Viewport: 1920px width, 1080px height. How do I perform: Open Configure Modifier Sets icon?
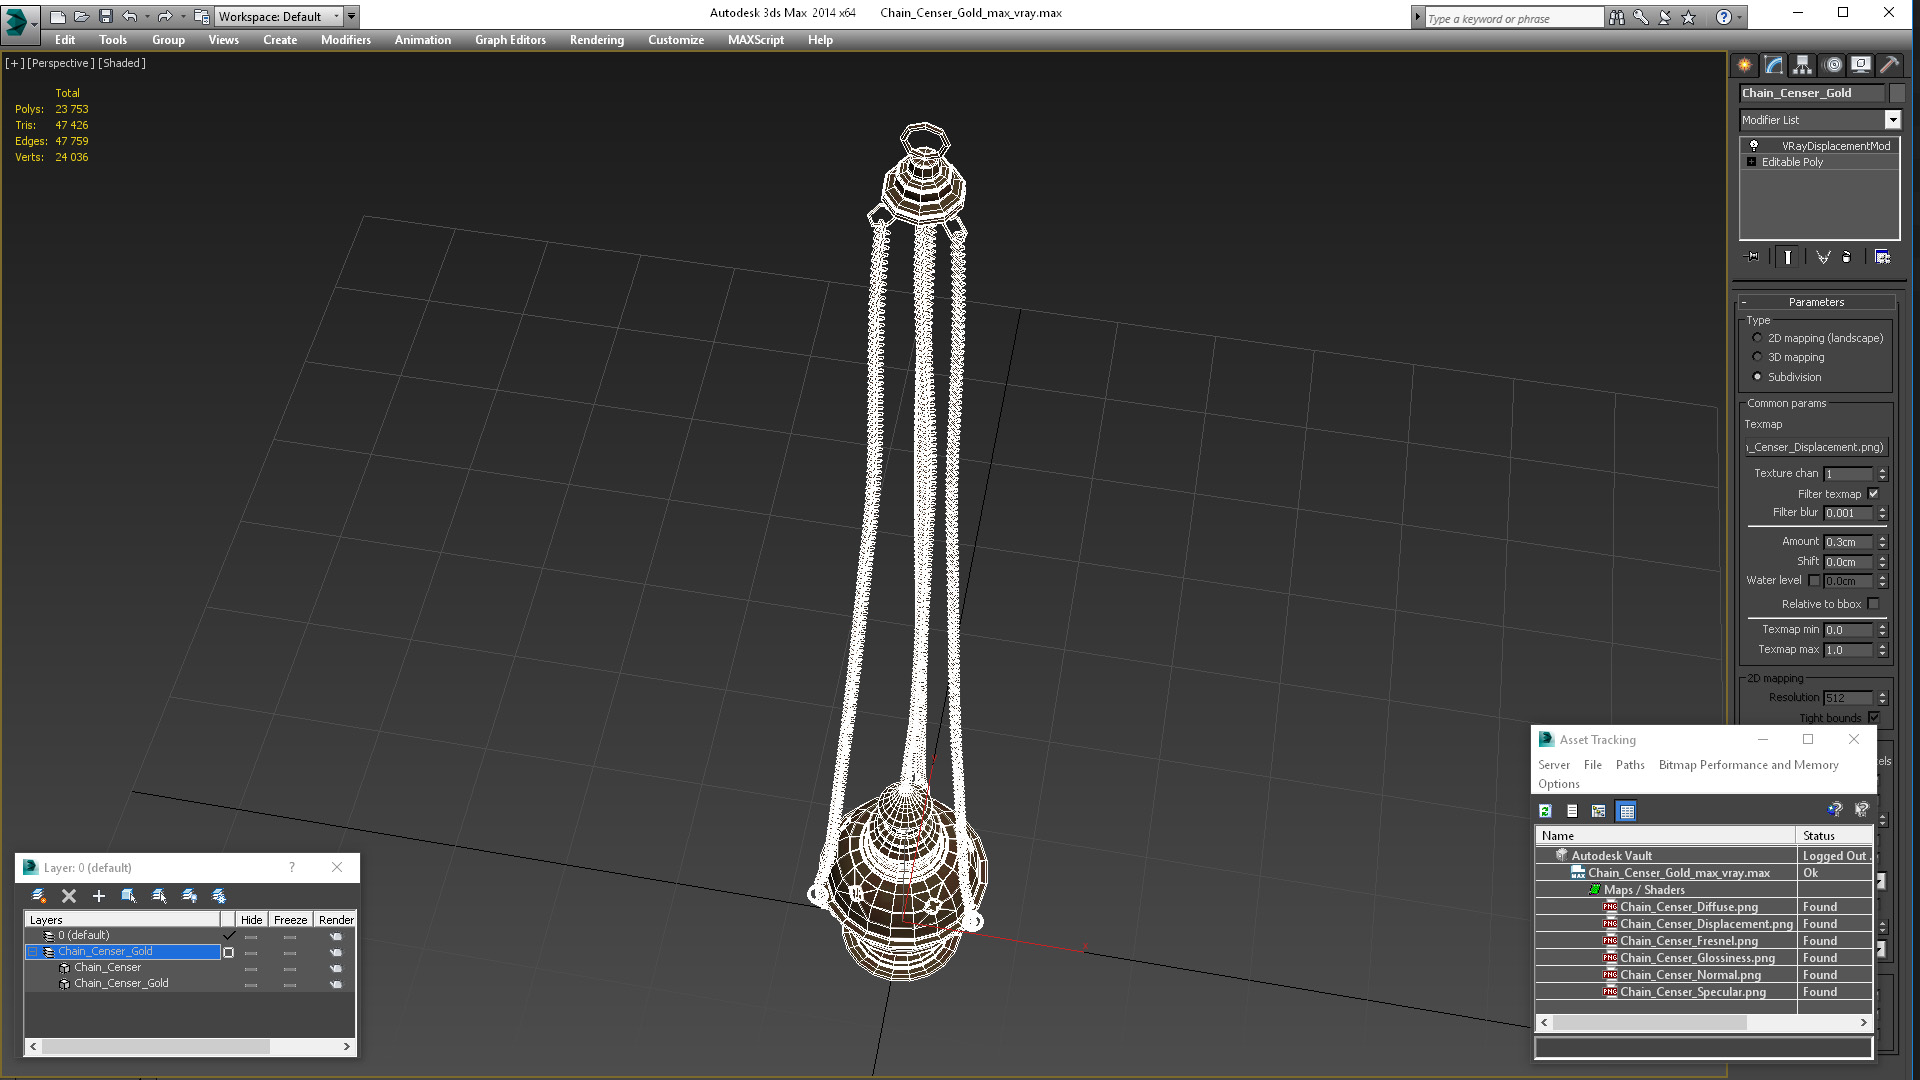[1882, 257]
